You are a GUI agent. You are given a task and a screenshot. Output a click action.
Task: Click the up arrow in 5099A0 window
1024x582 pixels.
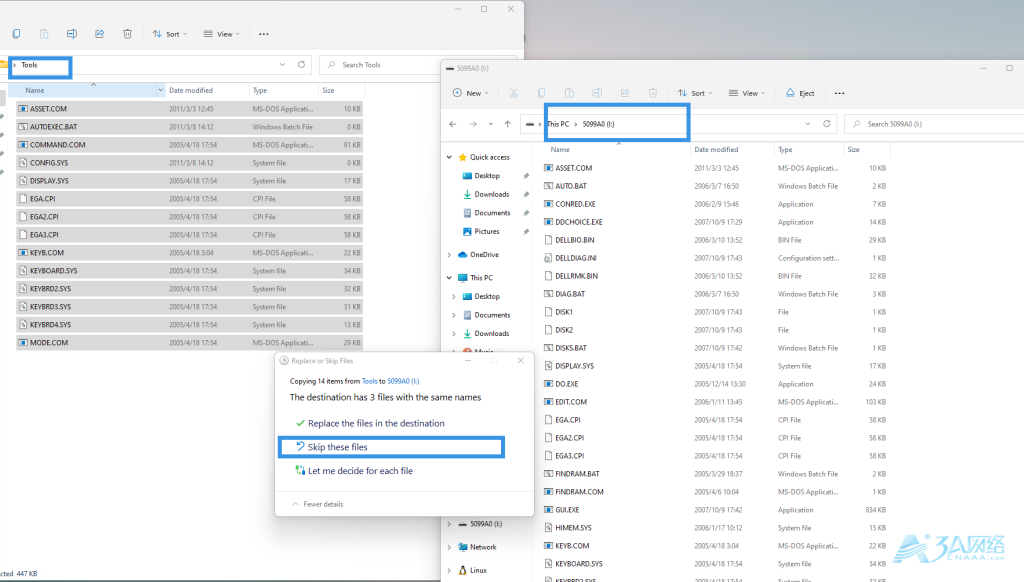(507, 124)
